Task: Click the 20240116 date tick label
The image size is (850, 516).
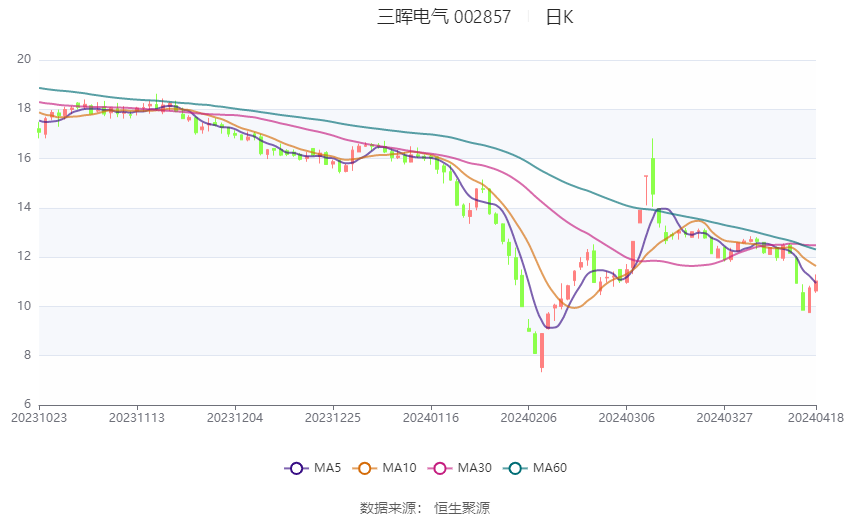Action: [x=431, y=418]
